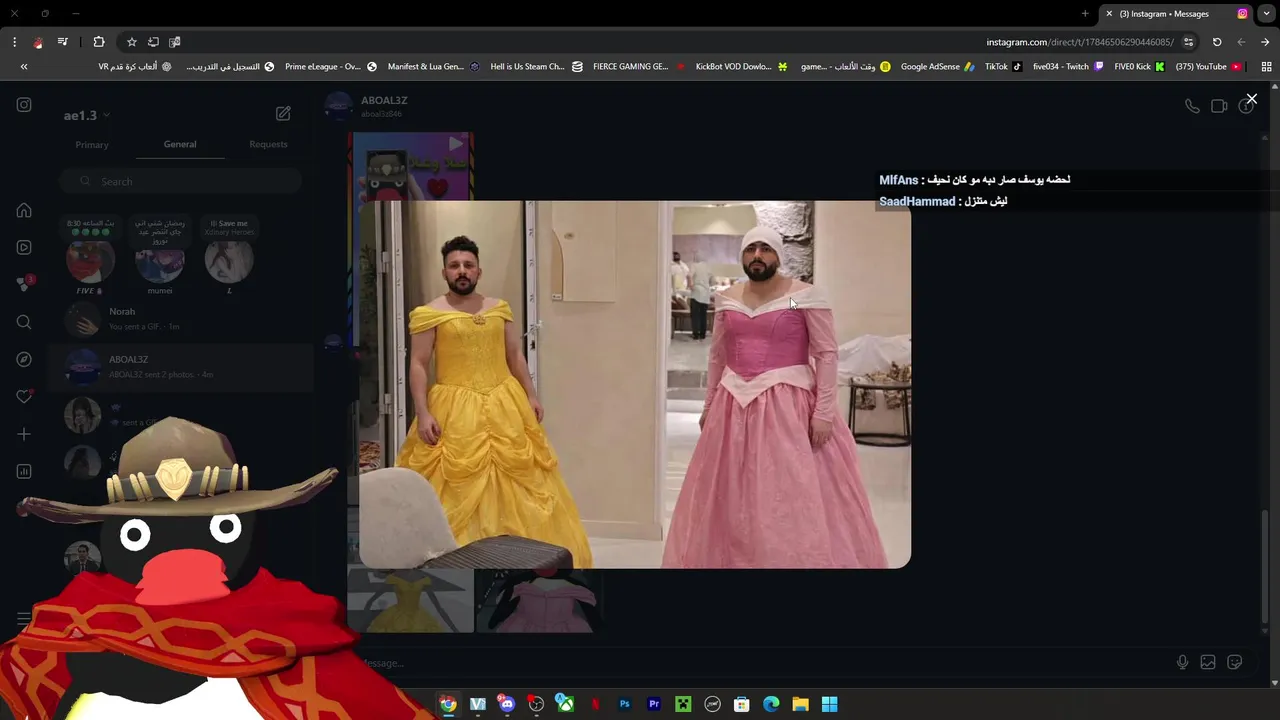Select the yellow dress photo thumbnail
Viewport: 1280px width, 720px height.
[x=411, y=601]
